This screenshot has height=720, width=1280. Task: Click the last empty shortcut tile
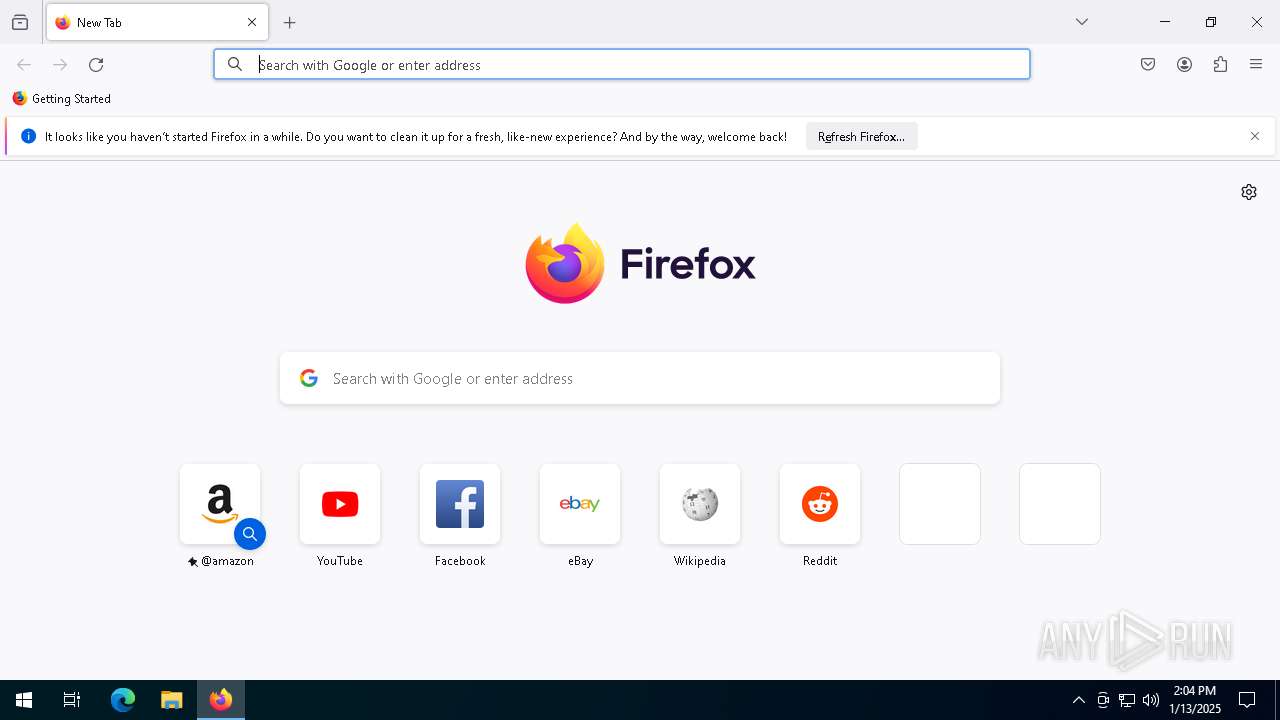click(1060, 504)
